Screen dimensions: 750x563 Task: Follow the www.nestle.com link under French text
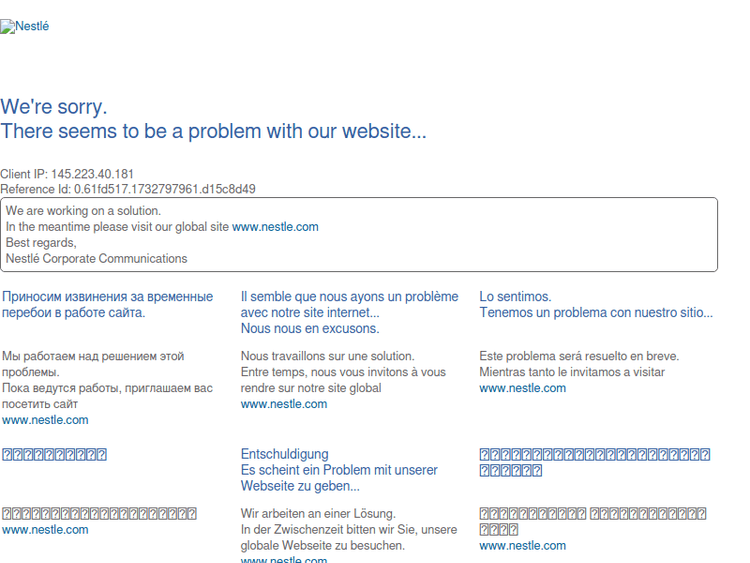click(284, 404)
